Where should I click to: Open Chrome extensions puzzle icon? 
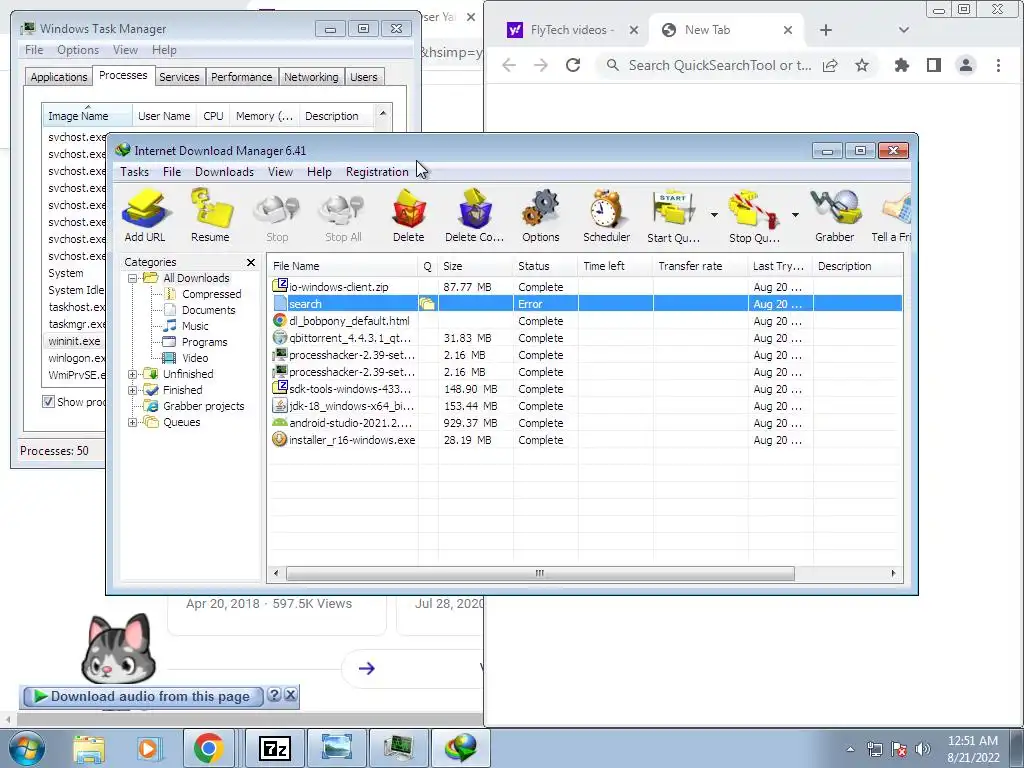point(902,65)
